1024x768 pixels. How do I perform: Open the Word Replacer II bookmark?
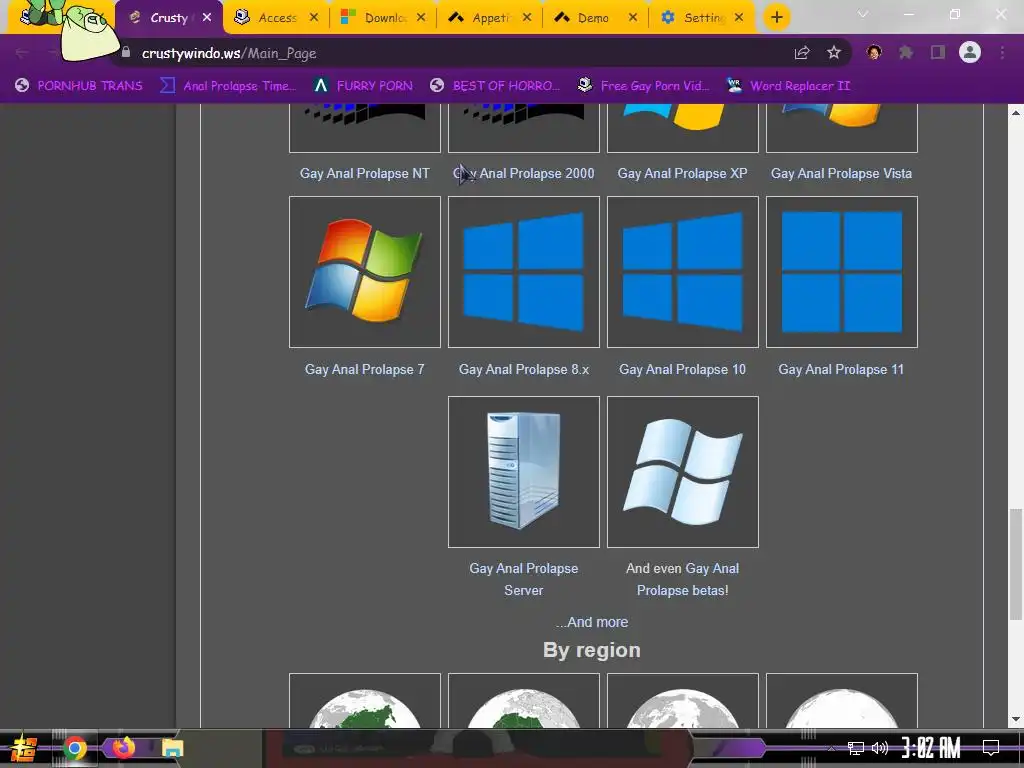click(788, 86)
